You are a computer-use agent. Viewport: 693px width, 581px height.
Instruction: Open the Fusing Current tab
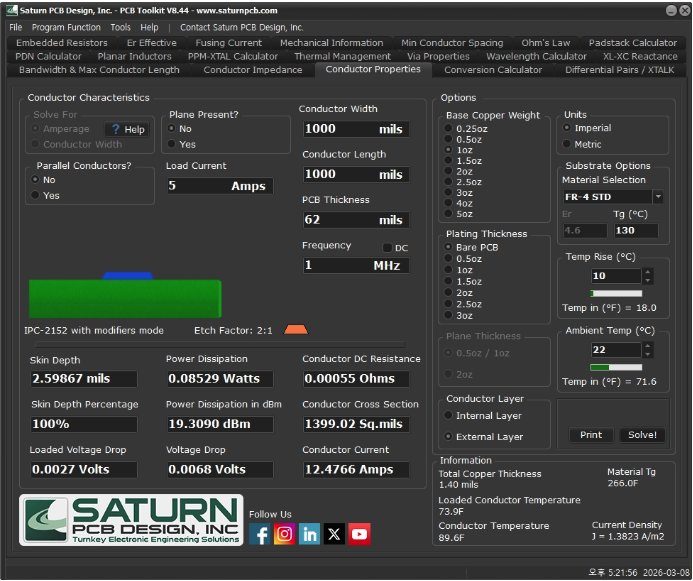tap(228, 43)
